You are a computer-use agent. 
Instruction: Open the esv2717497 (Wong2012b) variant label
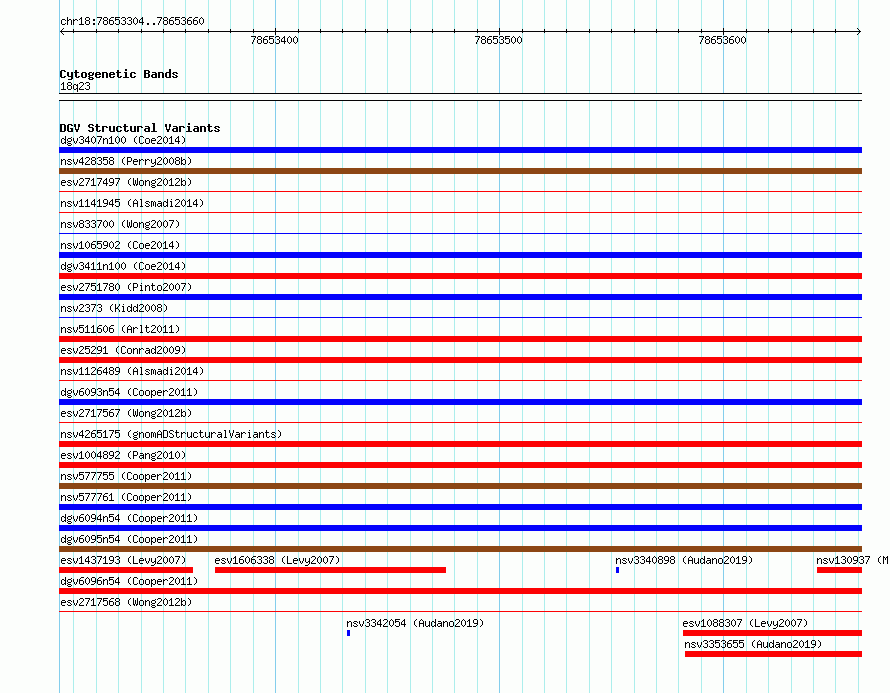[126, 182]
